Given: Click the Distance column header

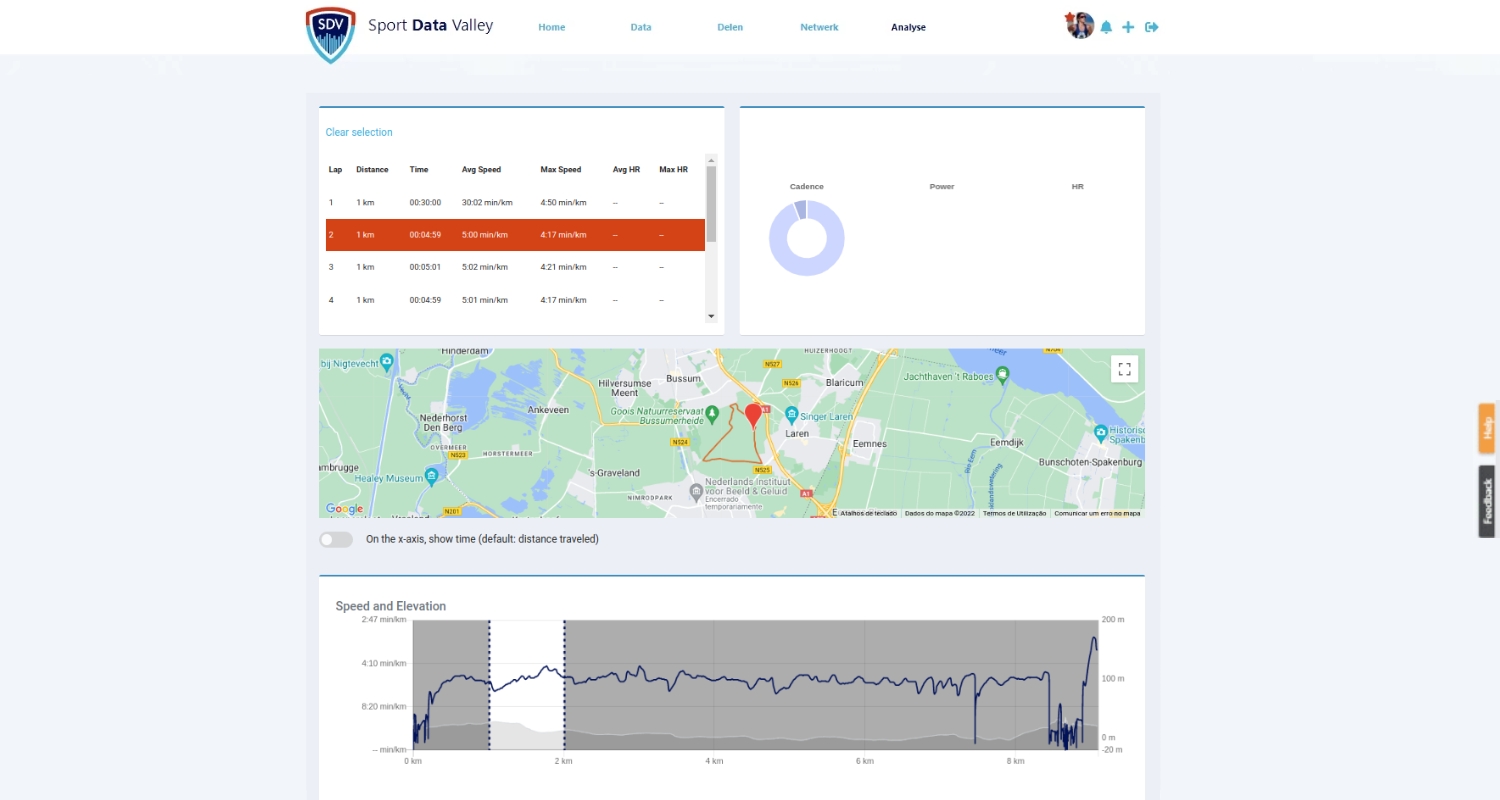Looking at the screenshot, I should [x=372, y=170].
